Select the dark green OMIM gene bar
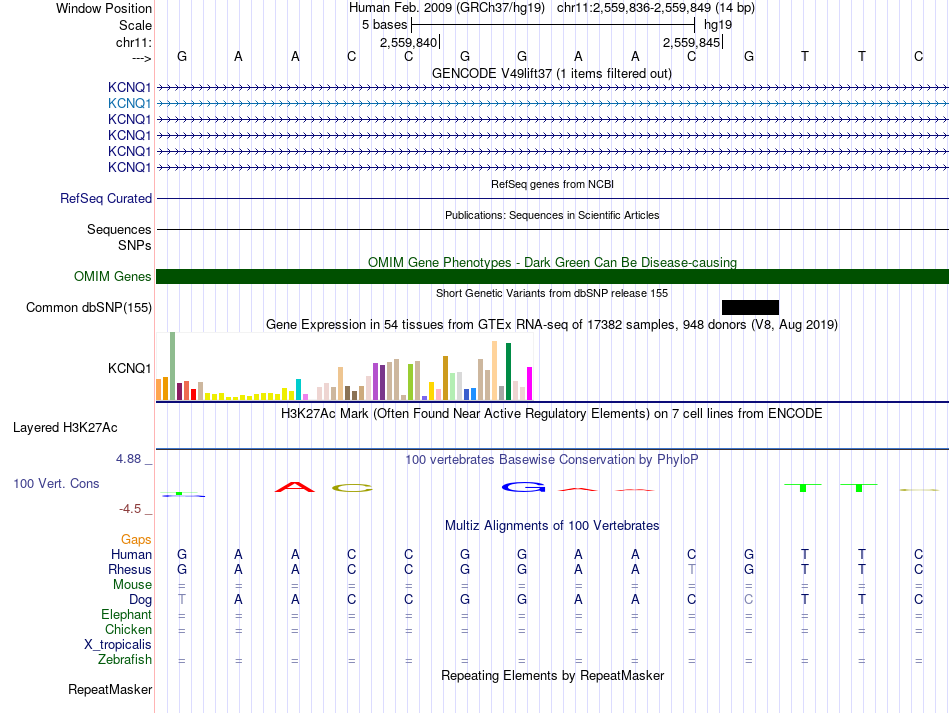 553,277
